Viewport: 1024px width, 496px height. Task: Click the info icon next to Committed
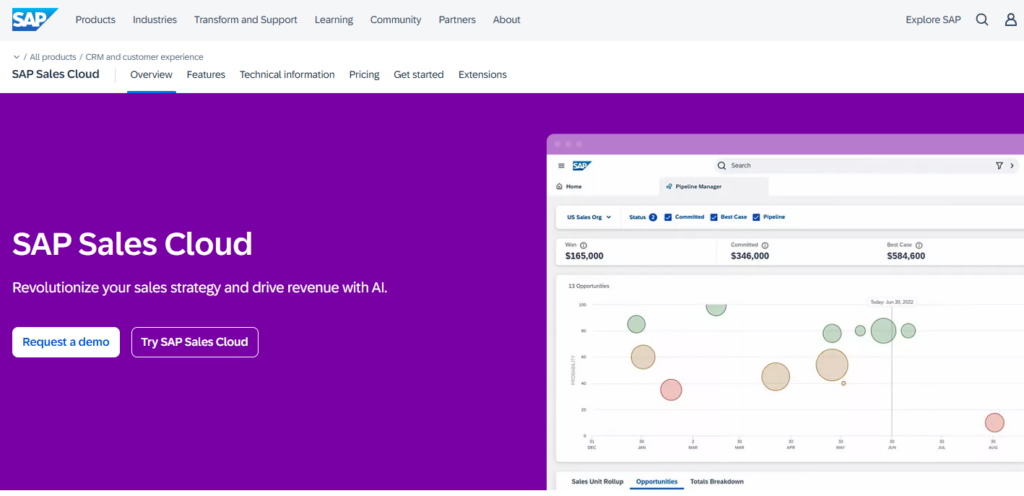[765, 245]
